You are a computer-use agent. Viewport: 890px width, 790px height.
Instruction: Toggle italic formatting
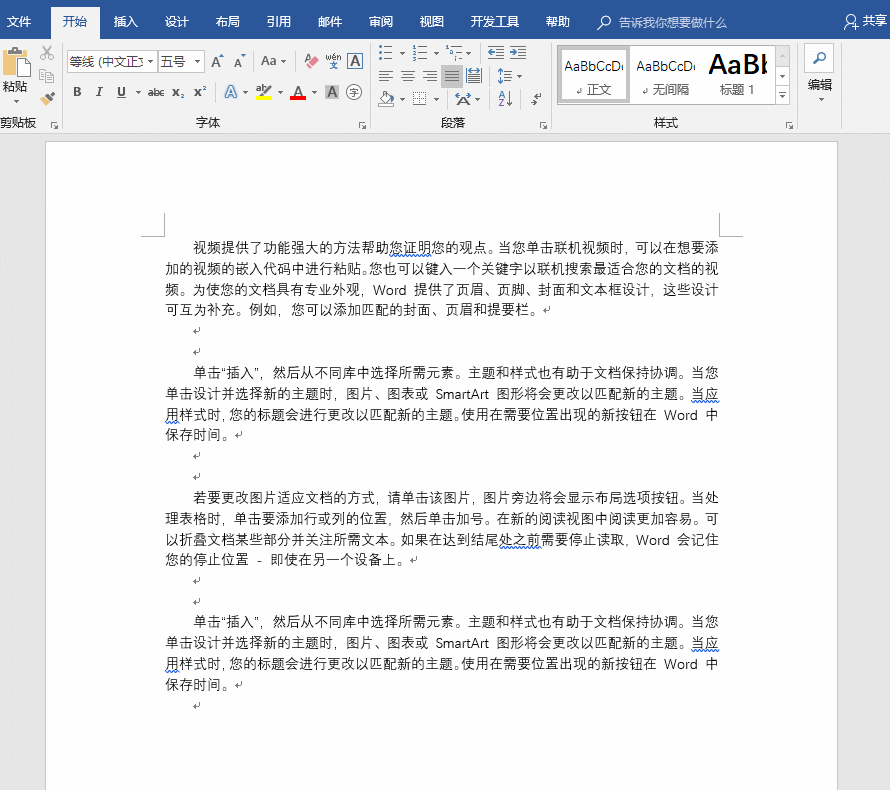99,91
